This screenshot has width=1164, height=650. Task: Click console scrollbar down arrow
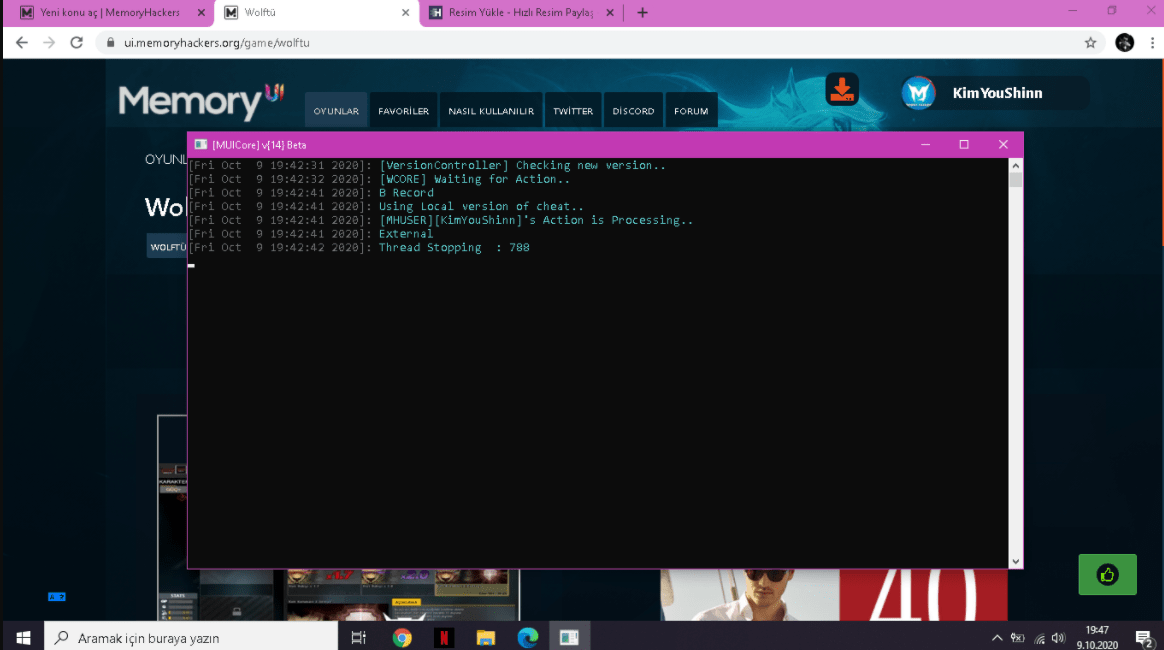1016,562
